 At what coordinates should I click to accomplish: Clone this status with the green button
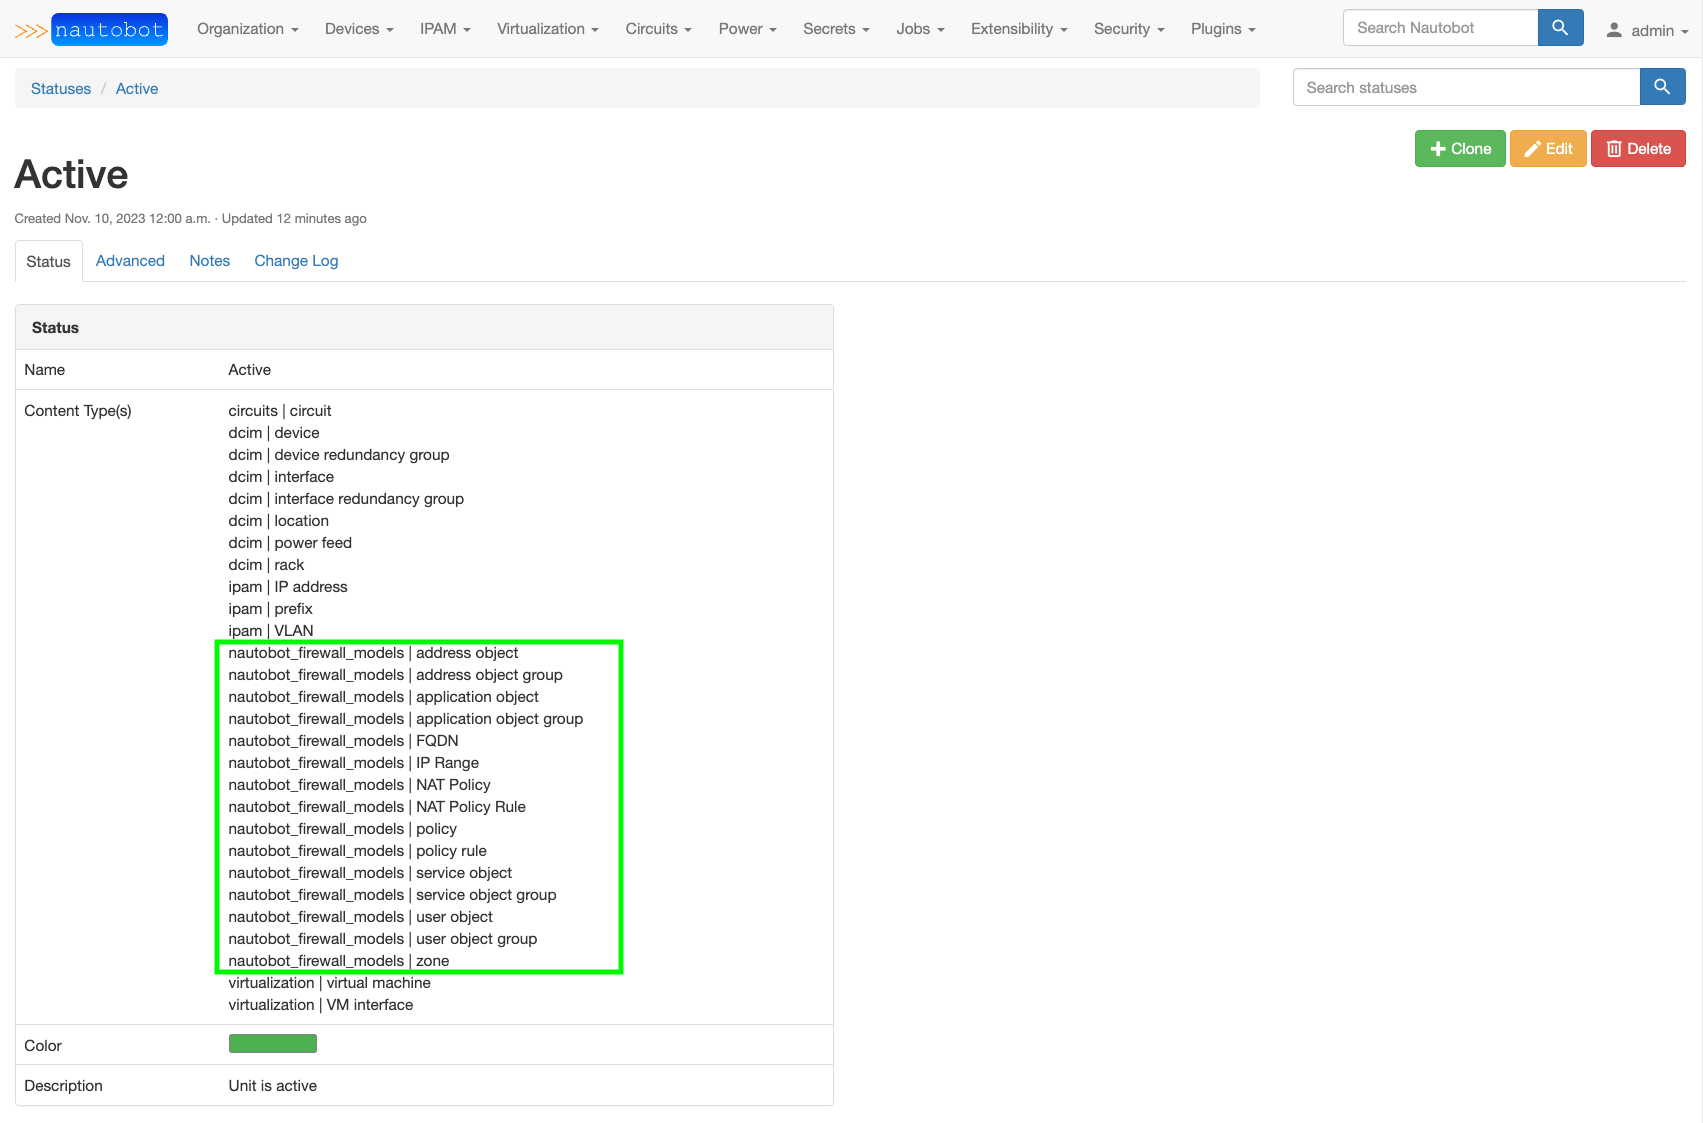click(1459, 149)
